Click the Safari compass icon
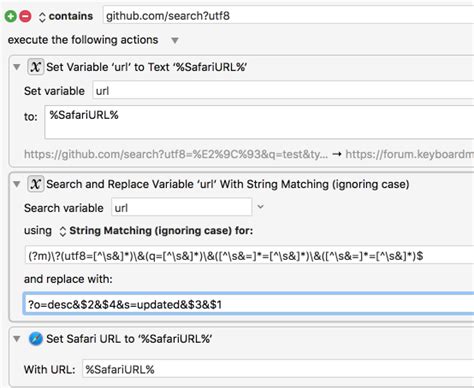Screen dimensions: 474x388 (36, 339)
